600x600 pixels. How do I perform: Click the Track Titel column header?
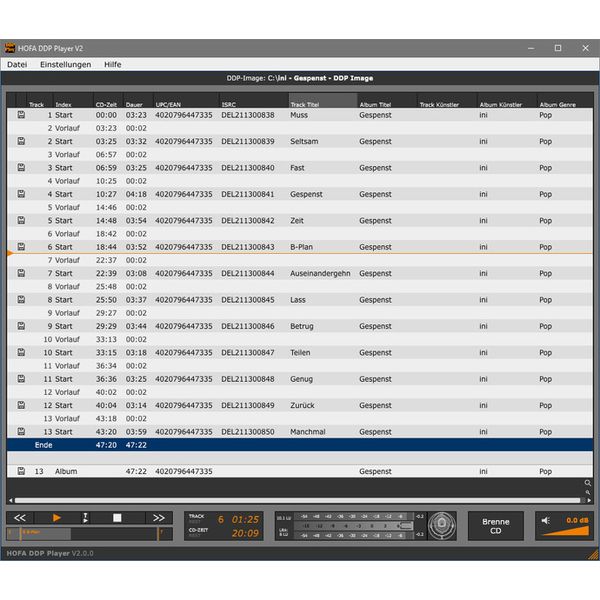pyautogui.click(x=323, y=101)
